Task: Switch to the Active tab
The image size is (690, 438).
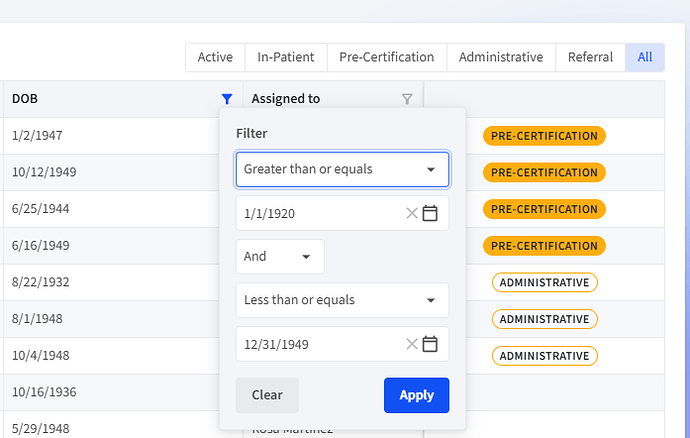Action: [x=215, y=57]
